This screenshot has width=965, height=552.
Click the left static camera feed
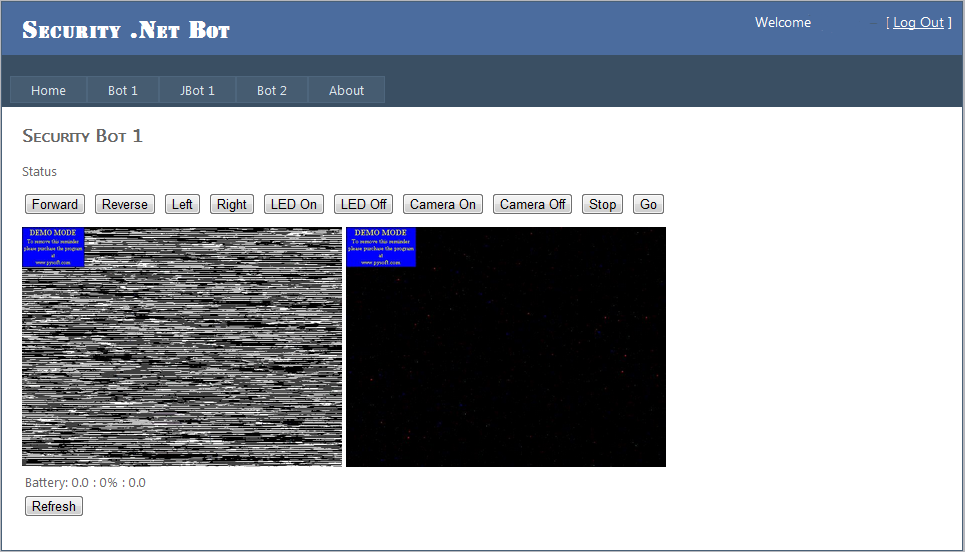coord(182,347)
